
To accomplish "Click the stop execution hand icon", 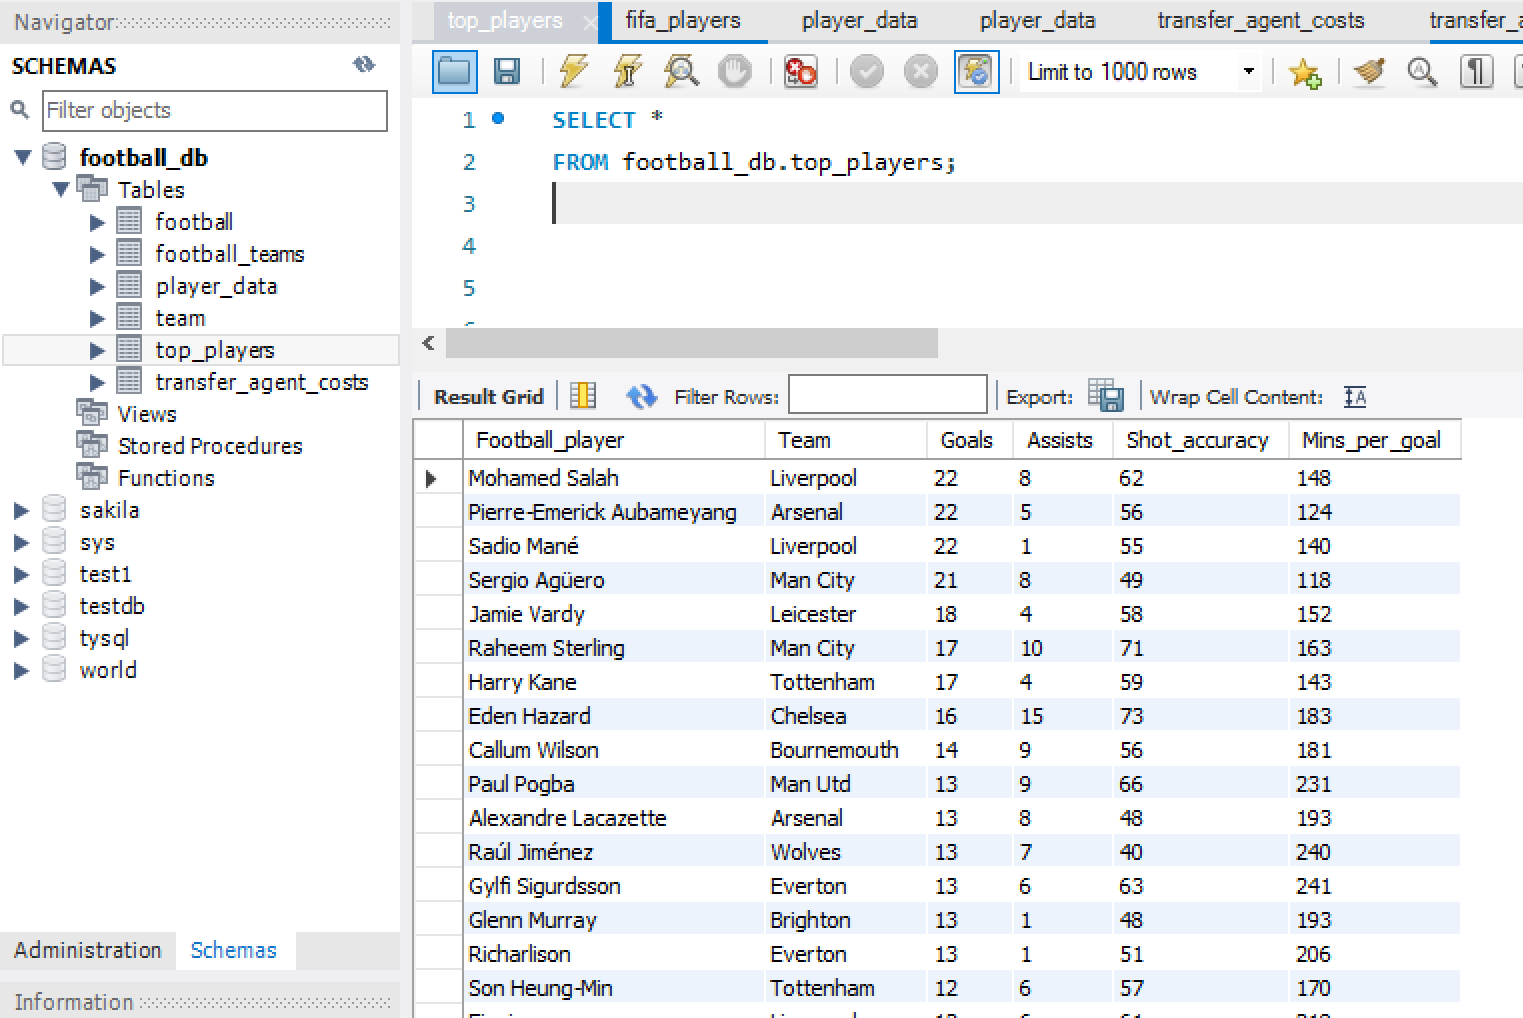I will pyautogui.click(x=735, y=72).
